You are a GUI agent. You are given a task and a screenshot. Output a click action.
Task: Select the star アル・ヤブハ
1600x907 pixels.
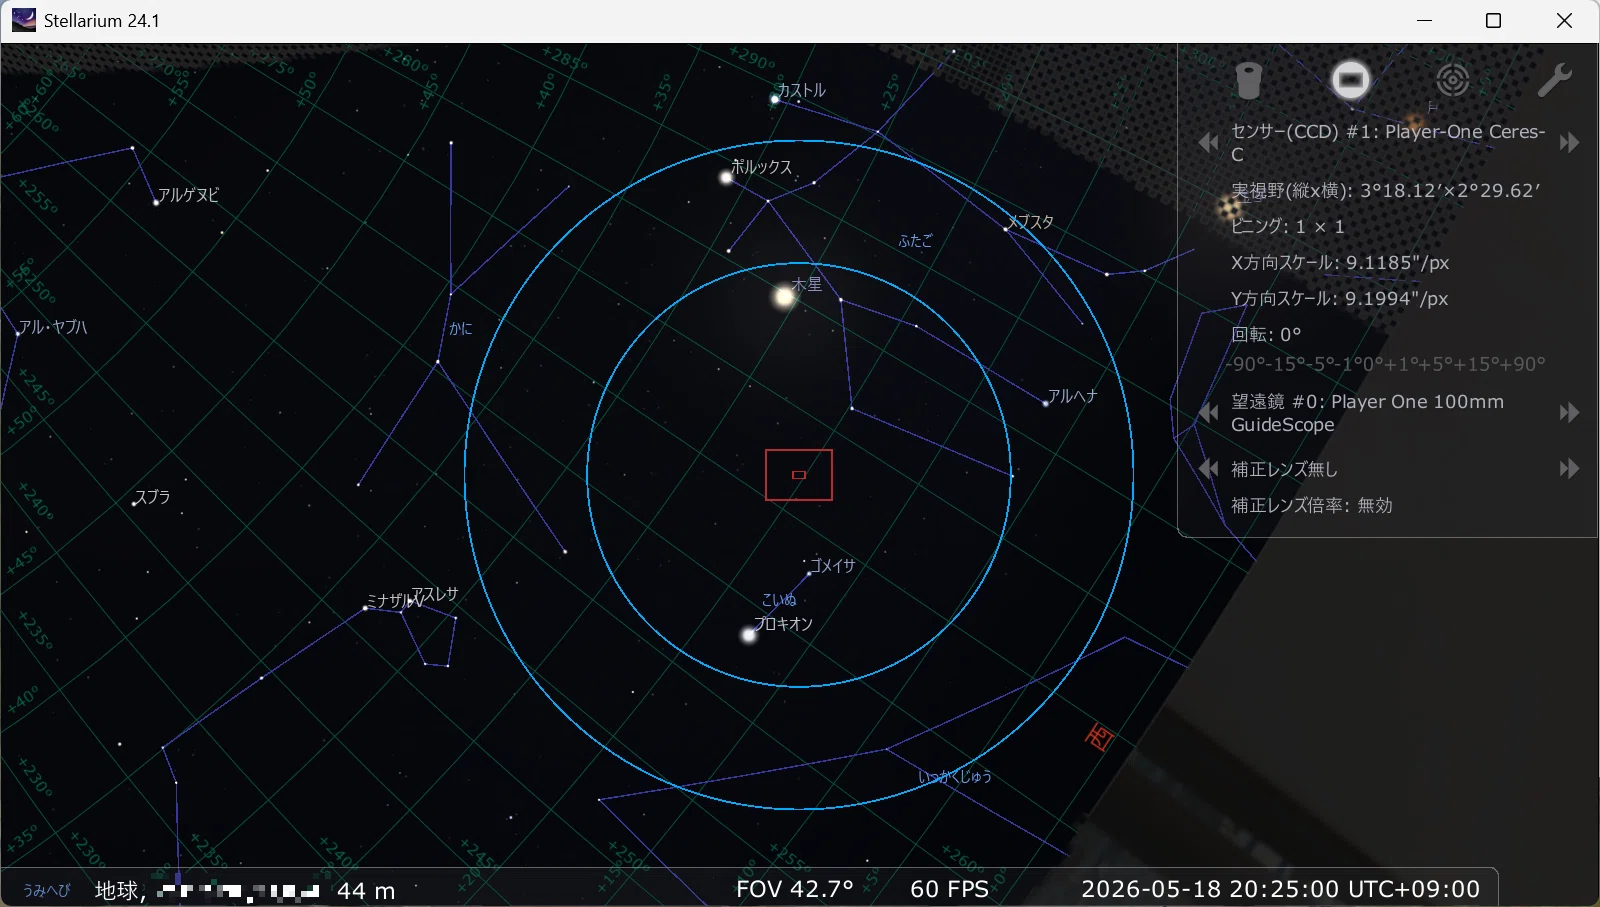coord(18,334)
